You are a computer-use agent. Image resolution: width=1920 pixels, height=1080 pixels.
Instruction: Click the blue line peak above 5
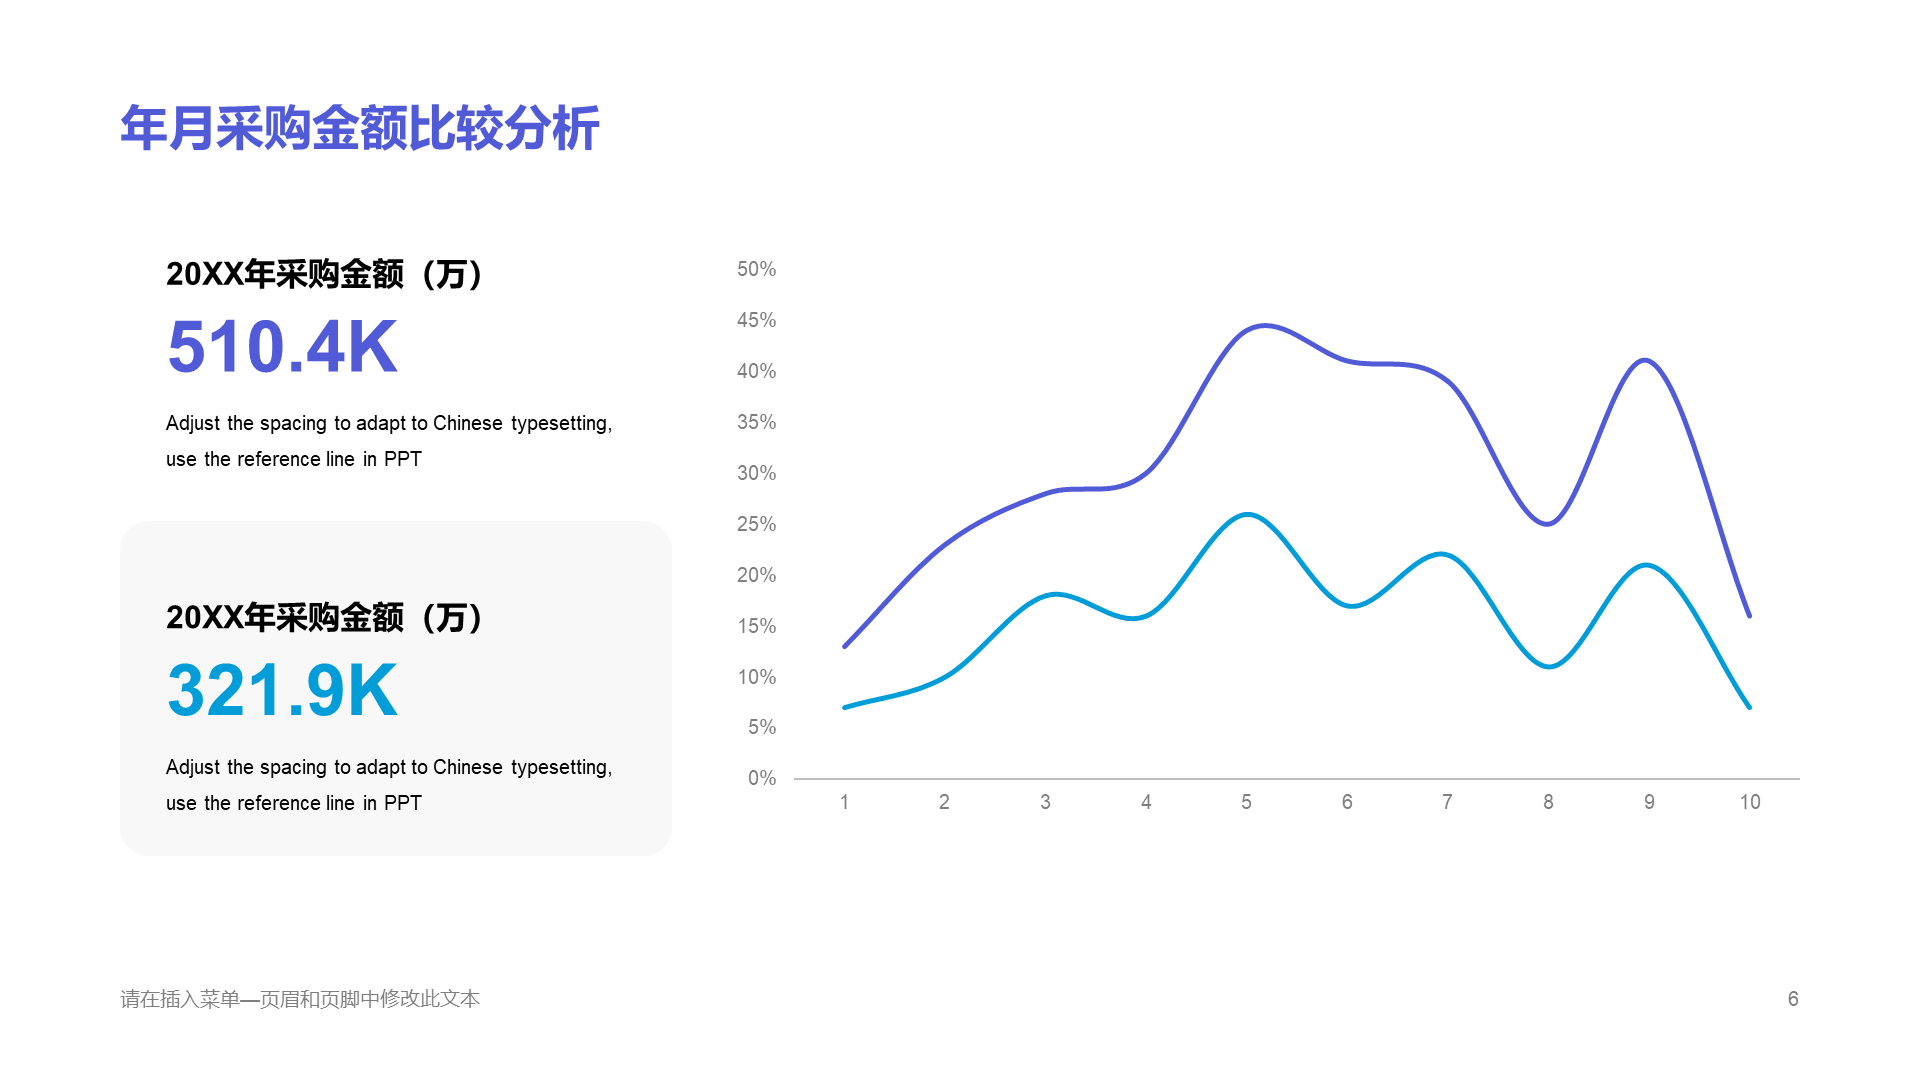click(x=1247, y=515)
